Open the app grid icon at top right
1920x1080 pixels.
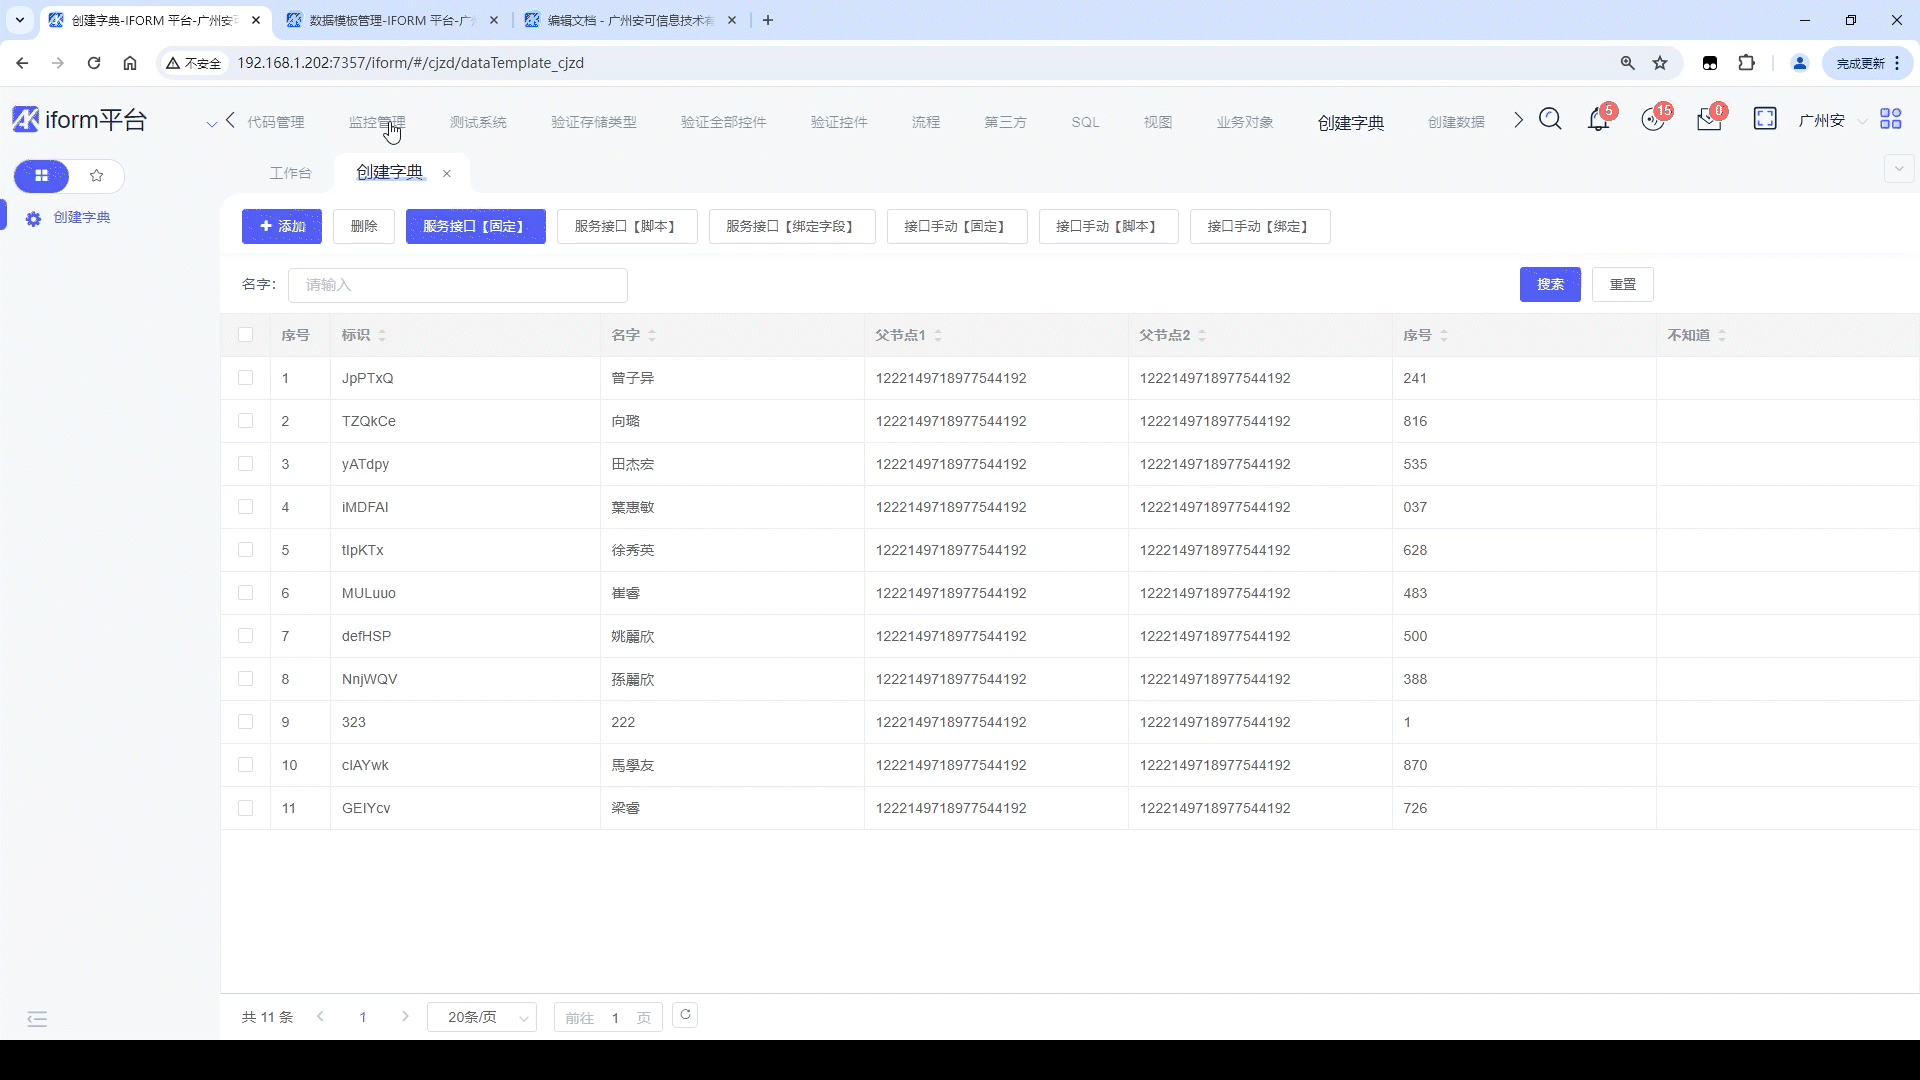pos(1890,120)
